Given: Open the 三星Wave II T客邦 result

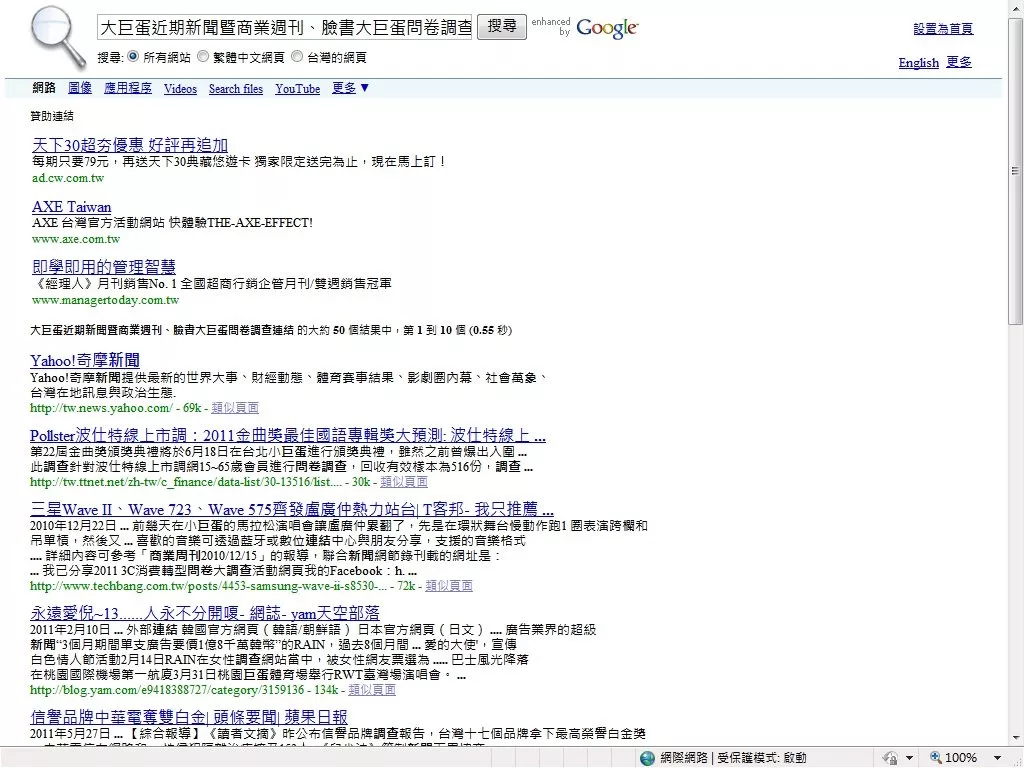Looking at the screenshot, I should coord(292,509).
